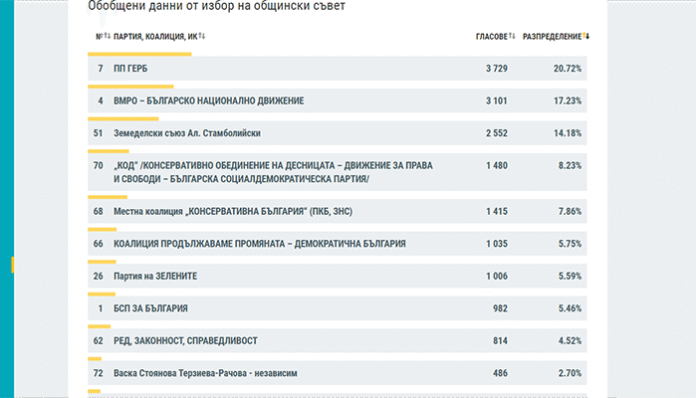Click the 8.23% distribution value
Viewport: 696px width, 398px height.
pyautogui.click(x=570, y=166)
